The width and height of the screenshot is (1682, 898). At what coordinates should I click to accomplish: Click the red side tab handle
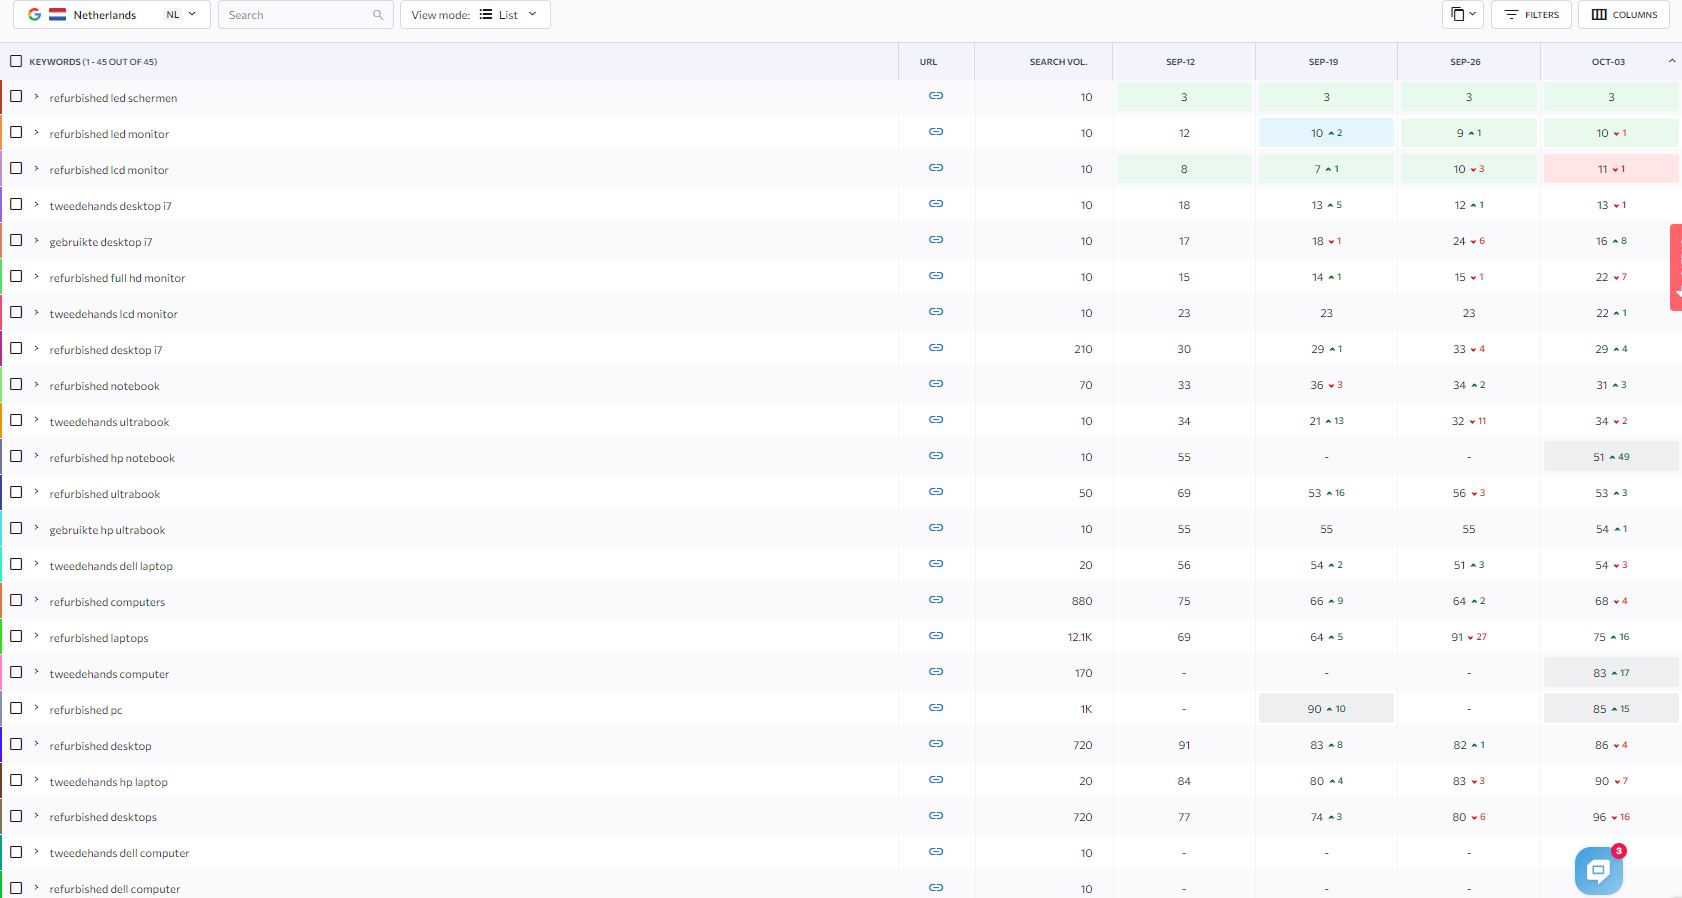pos(1676,267)
